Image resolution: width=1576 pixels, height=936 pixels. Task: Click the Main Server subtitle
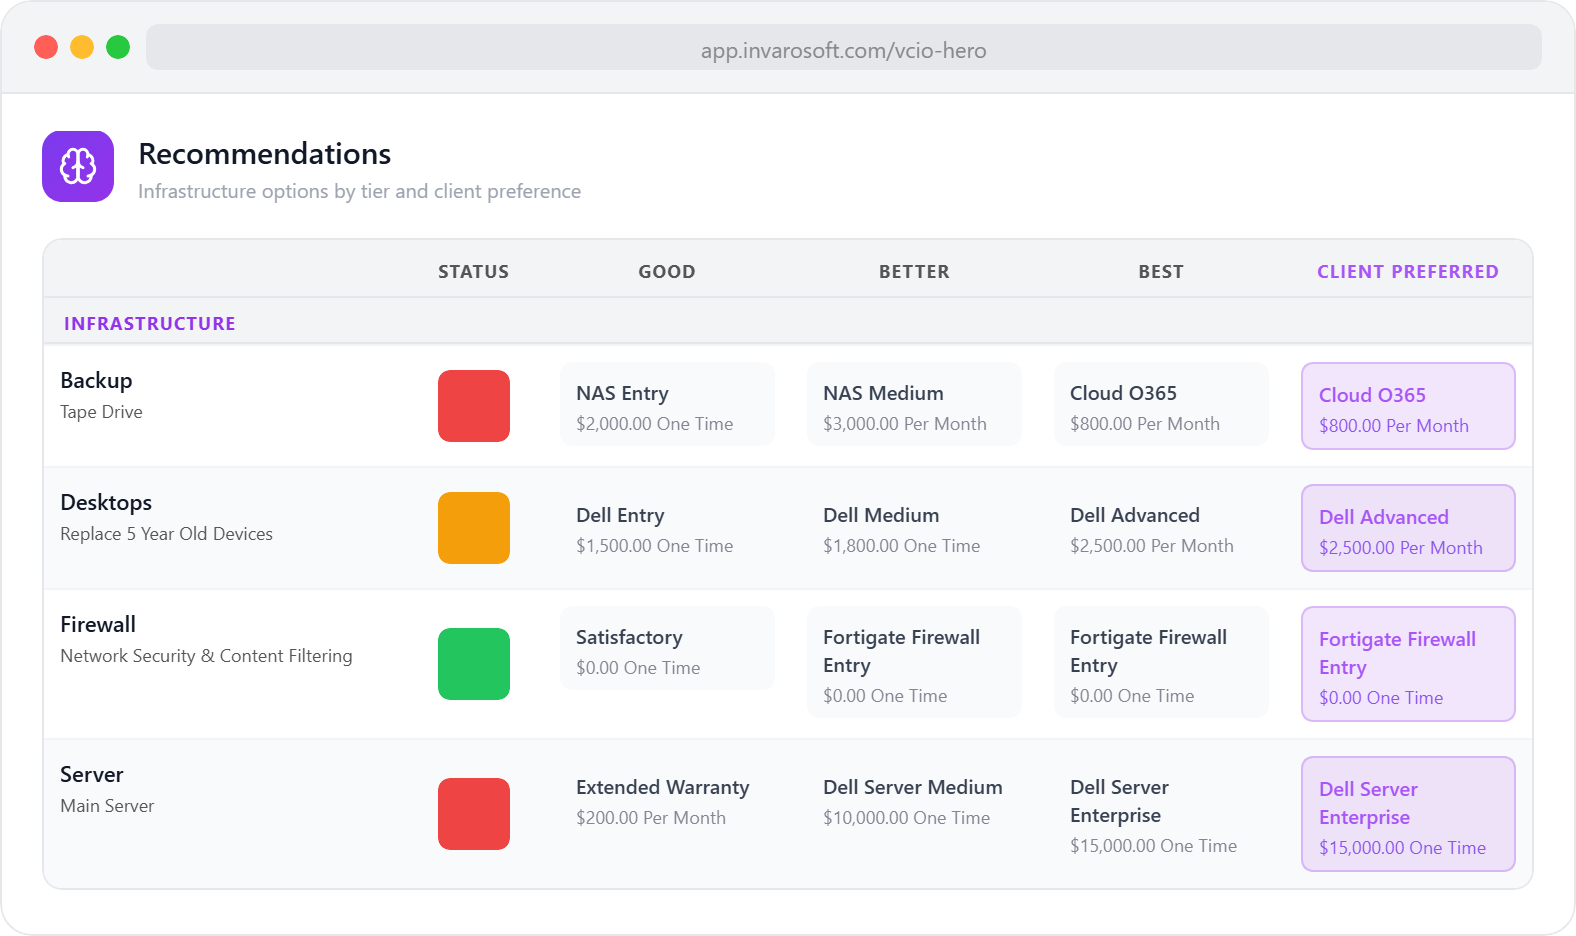107,806
